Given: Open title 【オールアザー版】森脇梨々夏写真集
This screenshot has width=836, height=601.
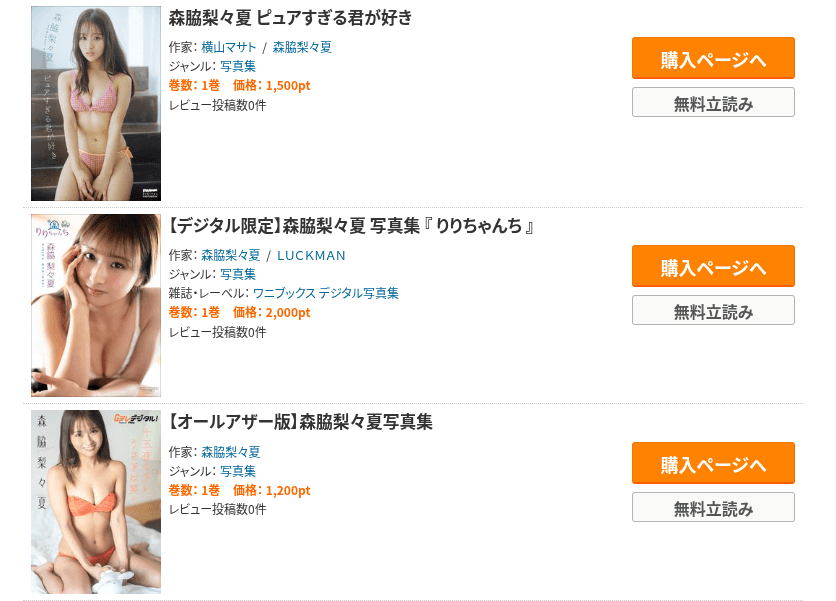Looking at the screenshot, I should click(301, 422).
